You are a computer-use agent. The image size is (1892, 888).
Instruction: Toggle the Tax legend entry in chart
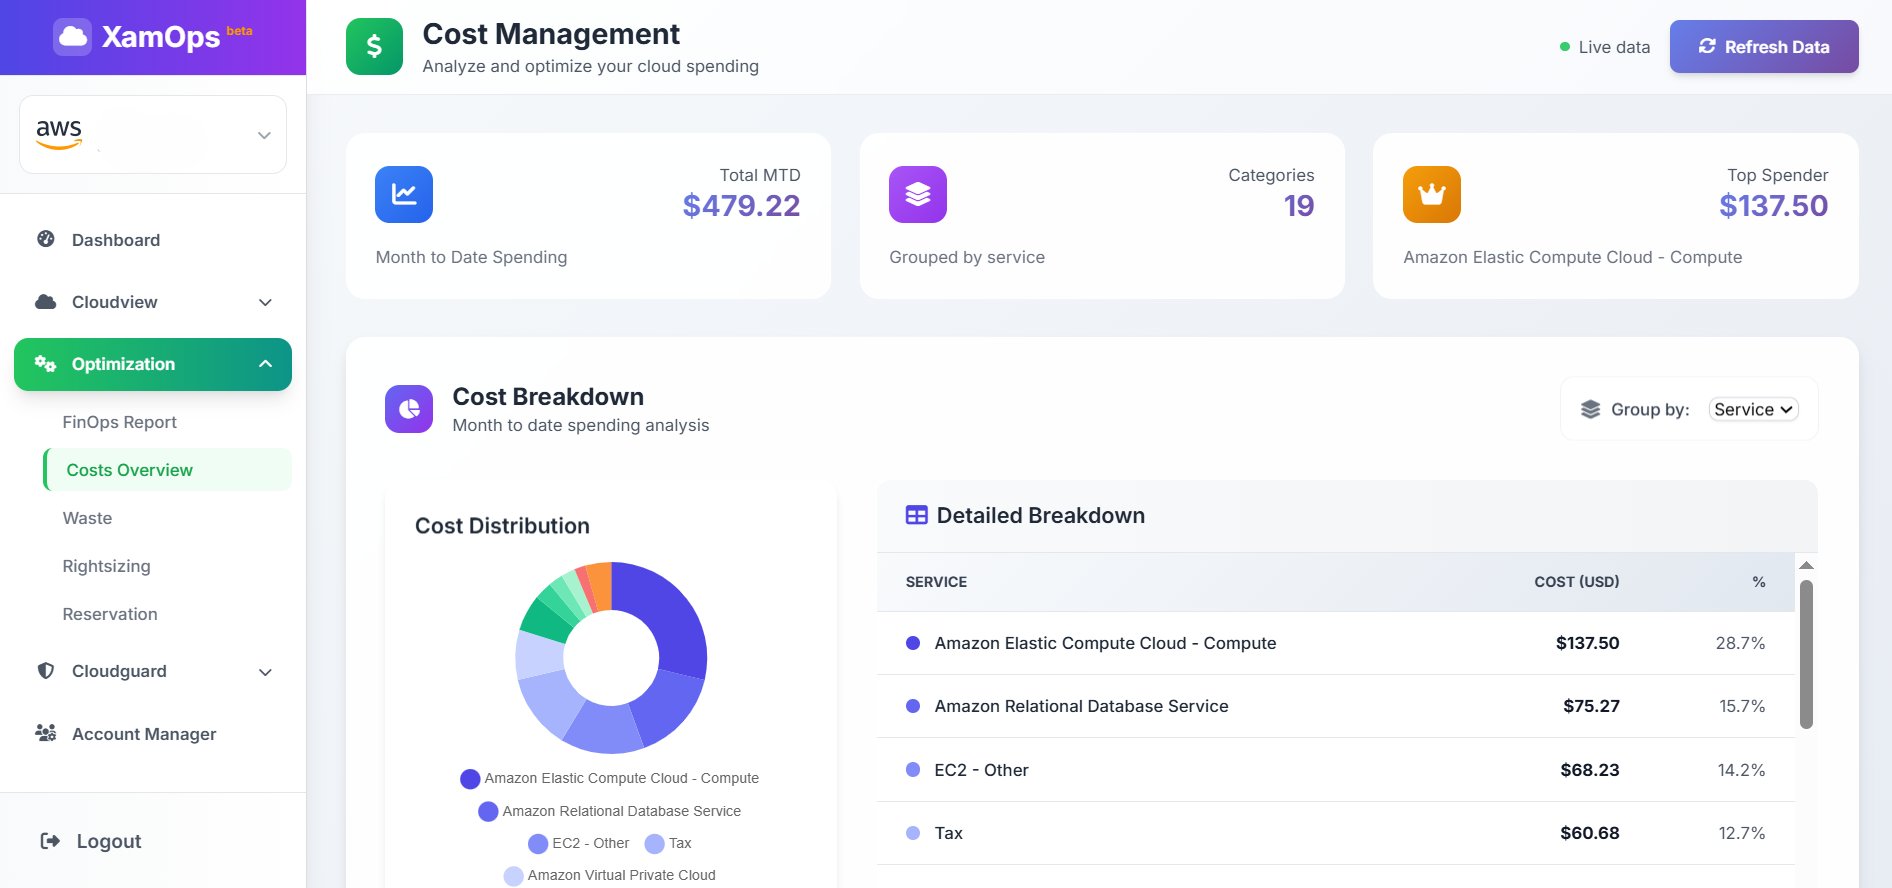[x=669, y=843]
